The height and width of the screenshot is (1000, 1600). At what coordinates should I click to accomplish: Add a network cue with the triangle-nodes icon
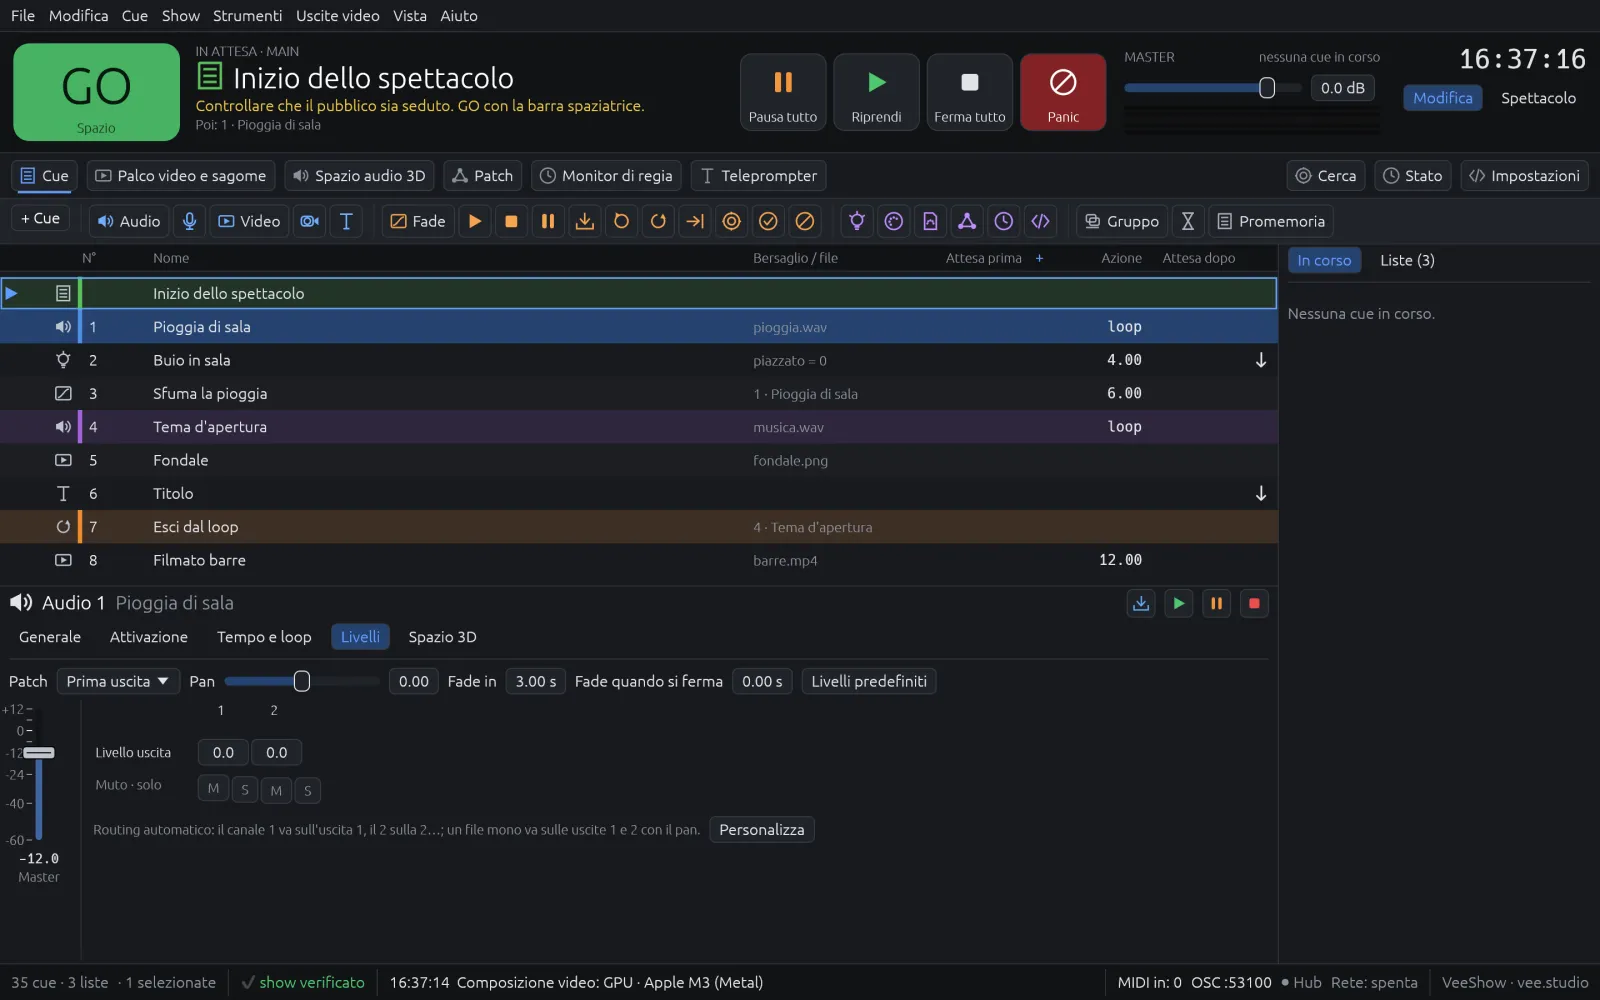[x=967, y=221]
